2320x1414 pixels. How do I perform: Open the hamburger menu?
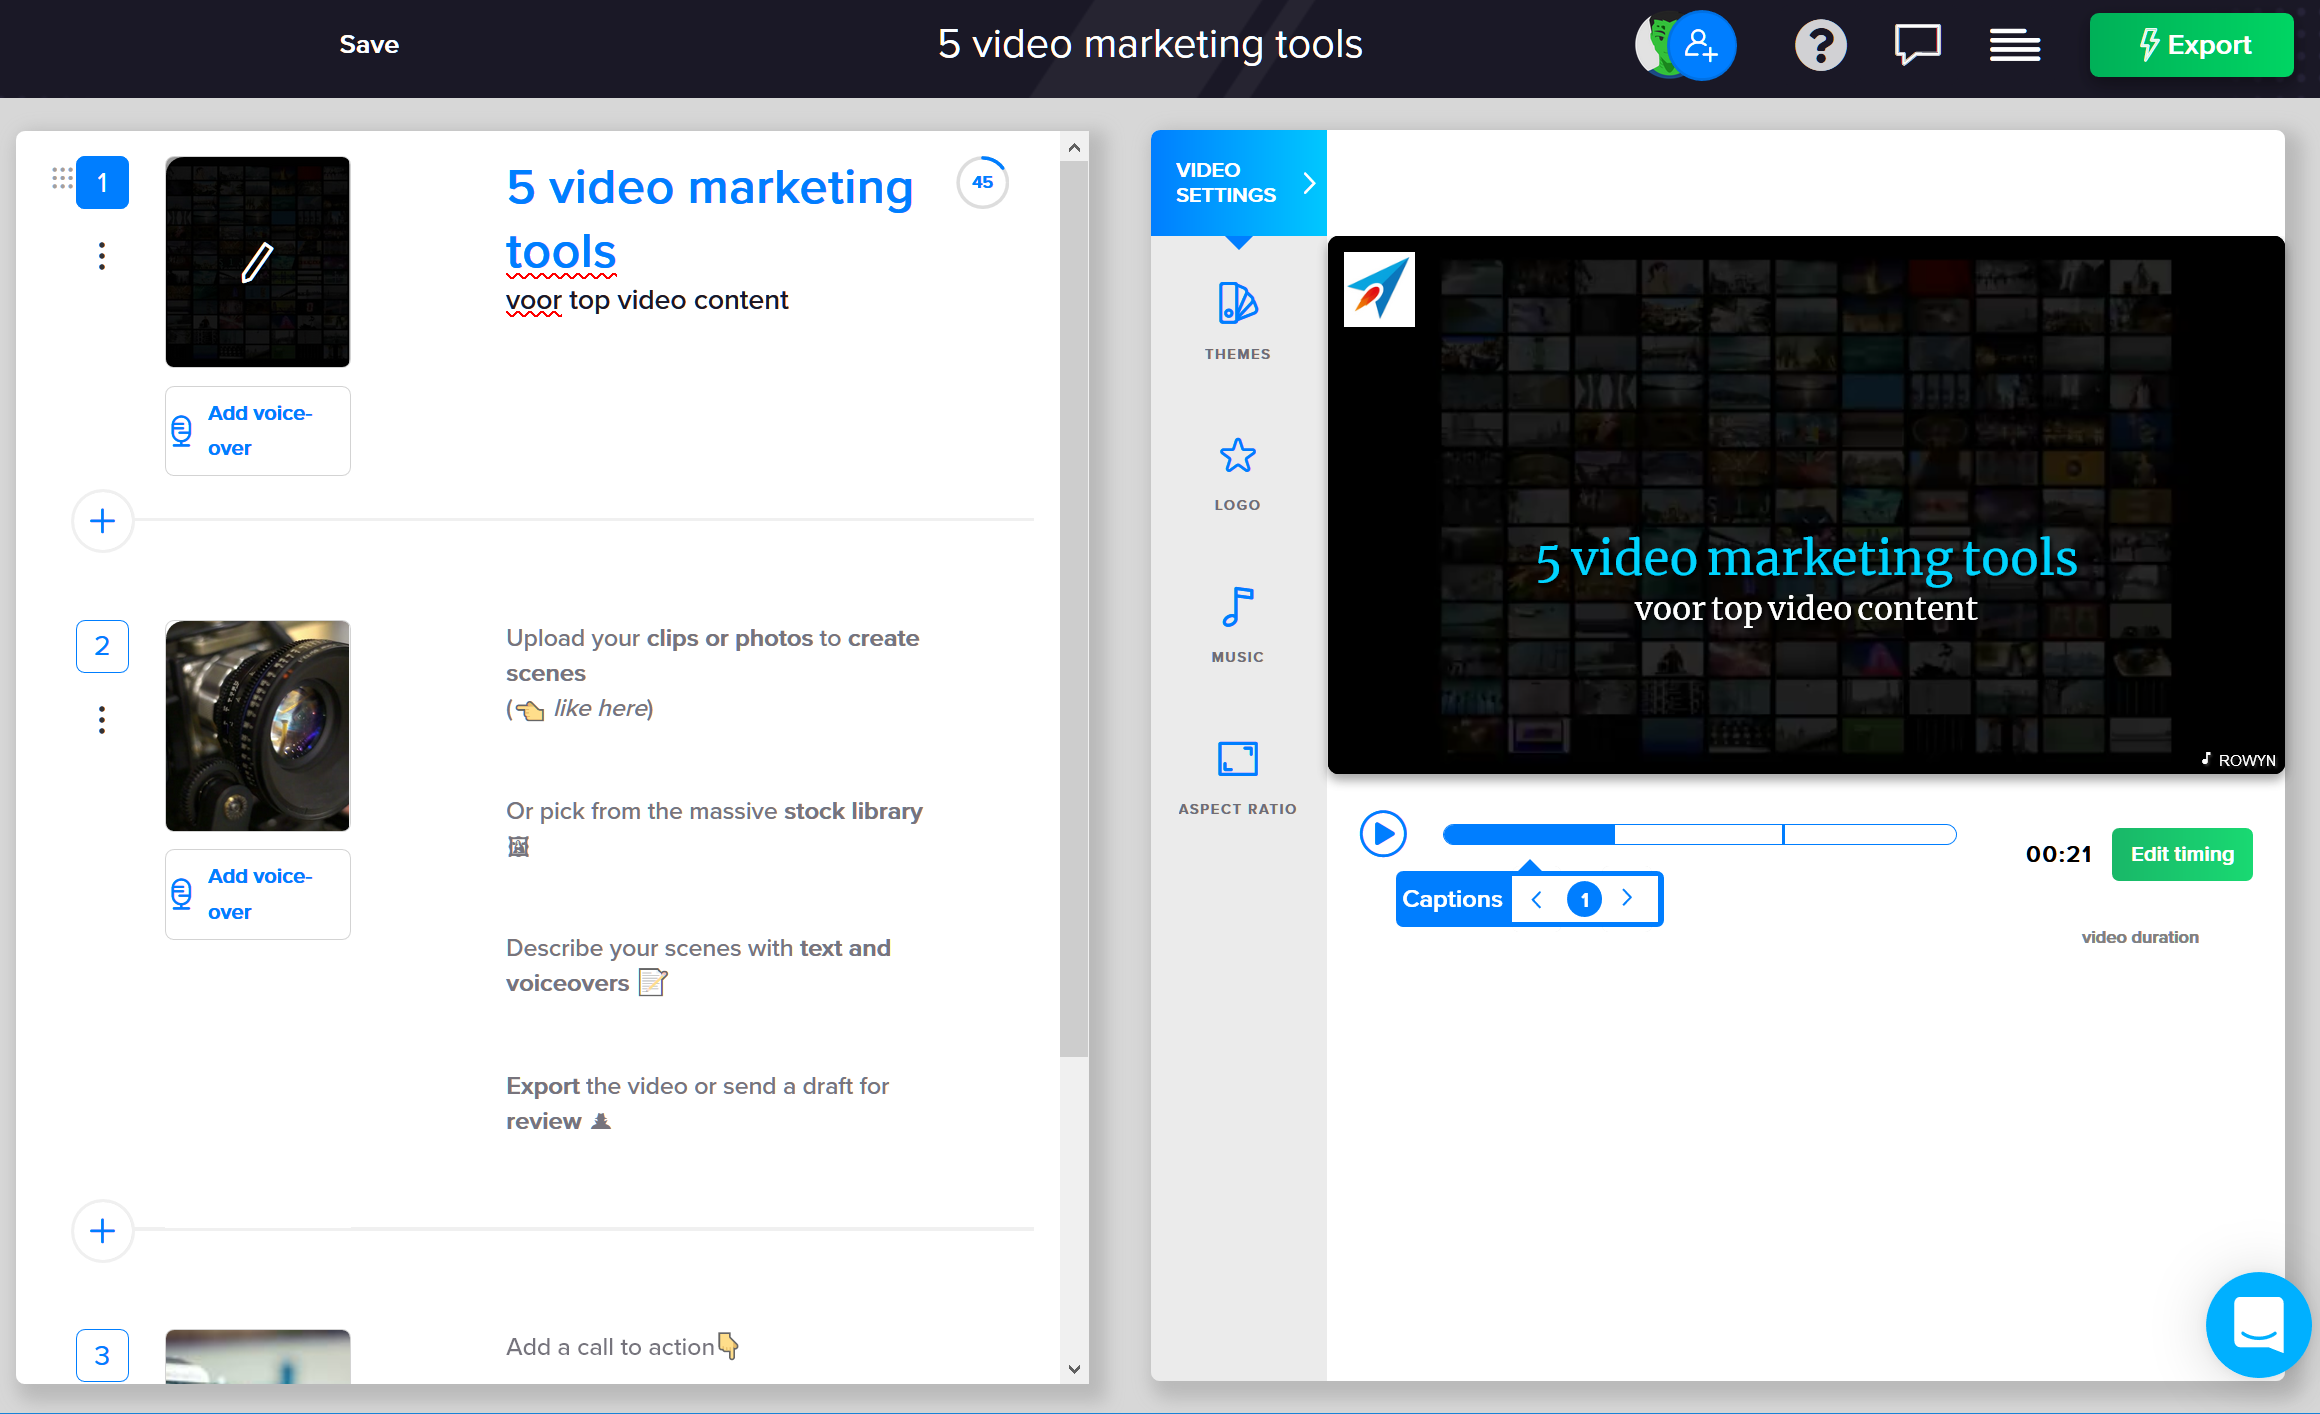pyautogui.click(x=2014, y=45)
